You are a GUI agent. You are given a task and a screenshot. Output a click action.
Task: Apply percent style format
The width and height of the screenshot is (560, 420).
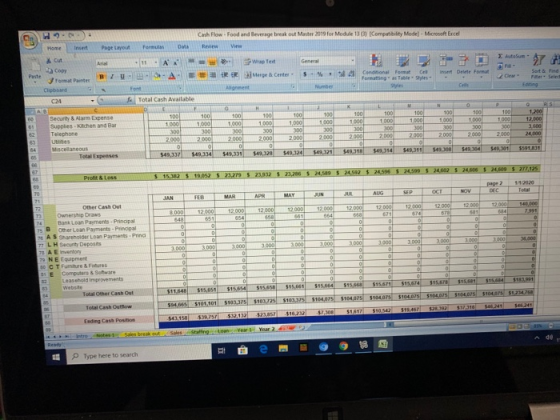pos(320,74)
